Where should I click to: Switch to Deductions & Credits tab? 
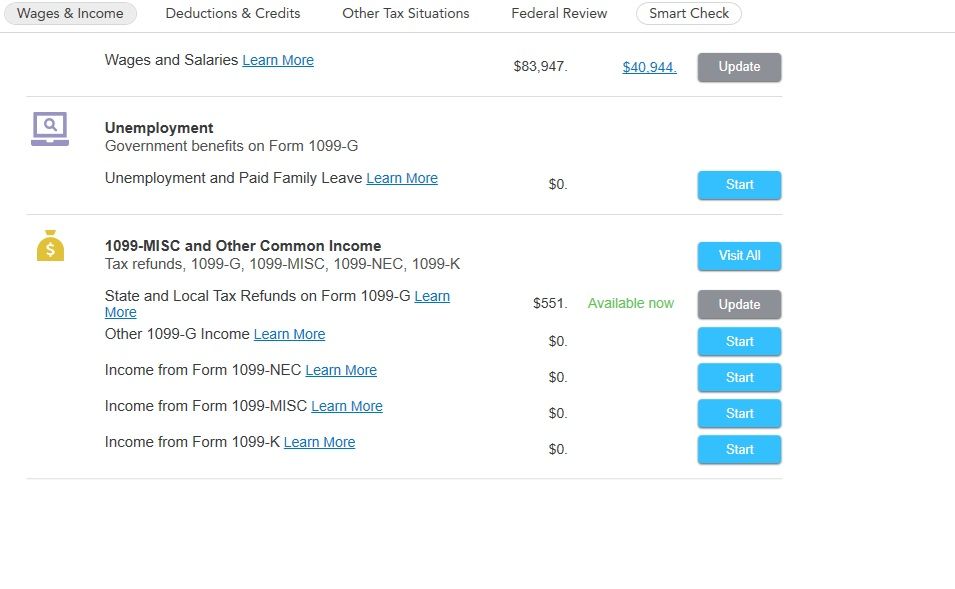point(233,14)
